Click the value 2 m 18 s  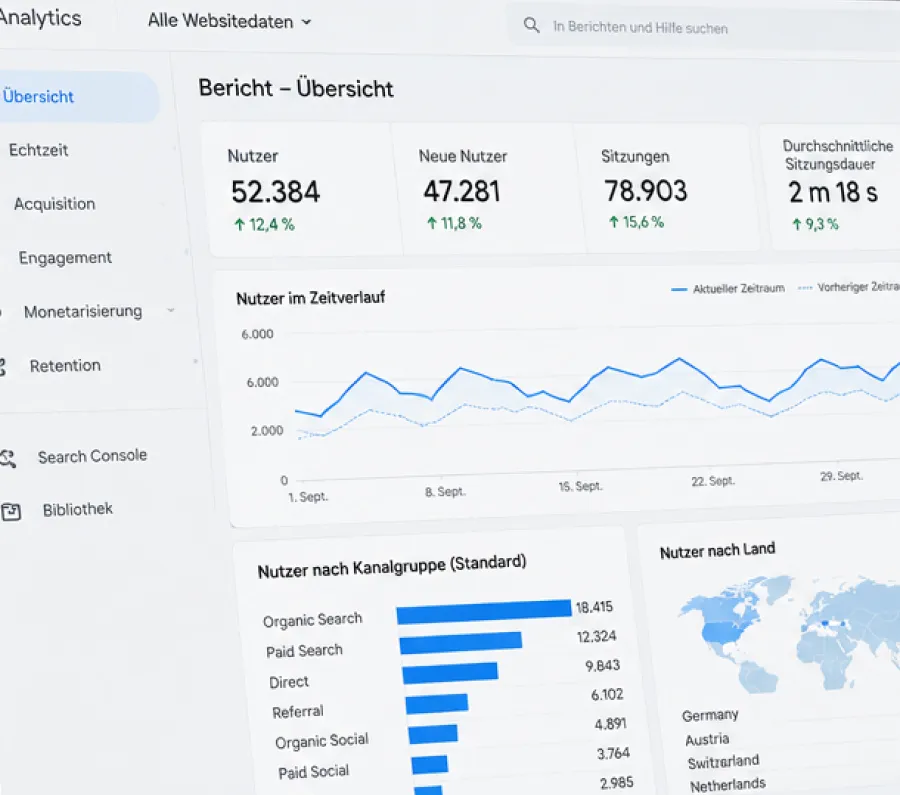[833, 192]
